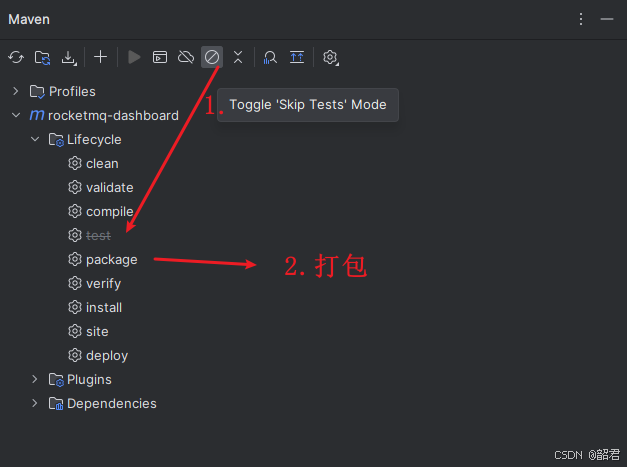Expand the Dependencies folder
627x467 pixels.
[35, 403]
